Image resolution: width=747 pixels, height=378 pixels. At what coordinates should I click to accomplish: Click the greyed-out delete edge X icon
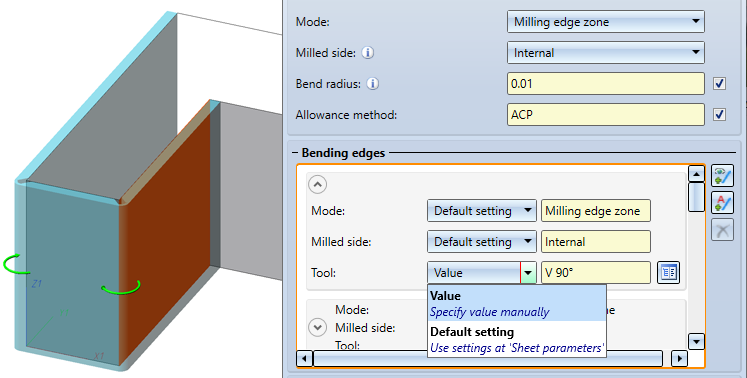point(722,230)
